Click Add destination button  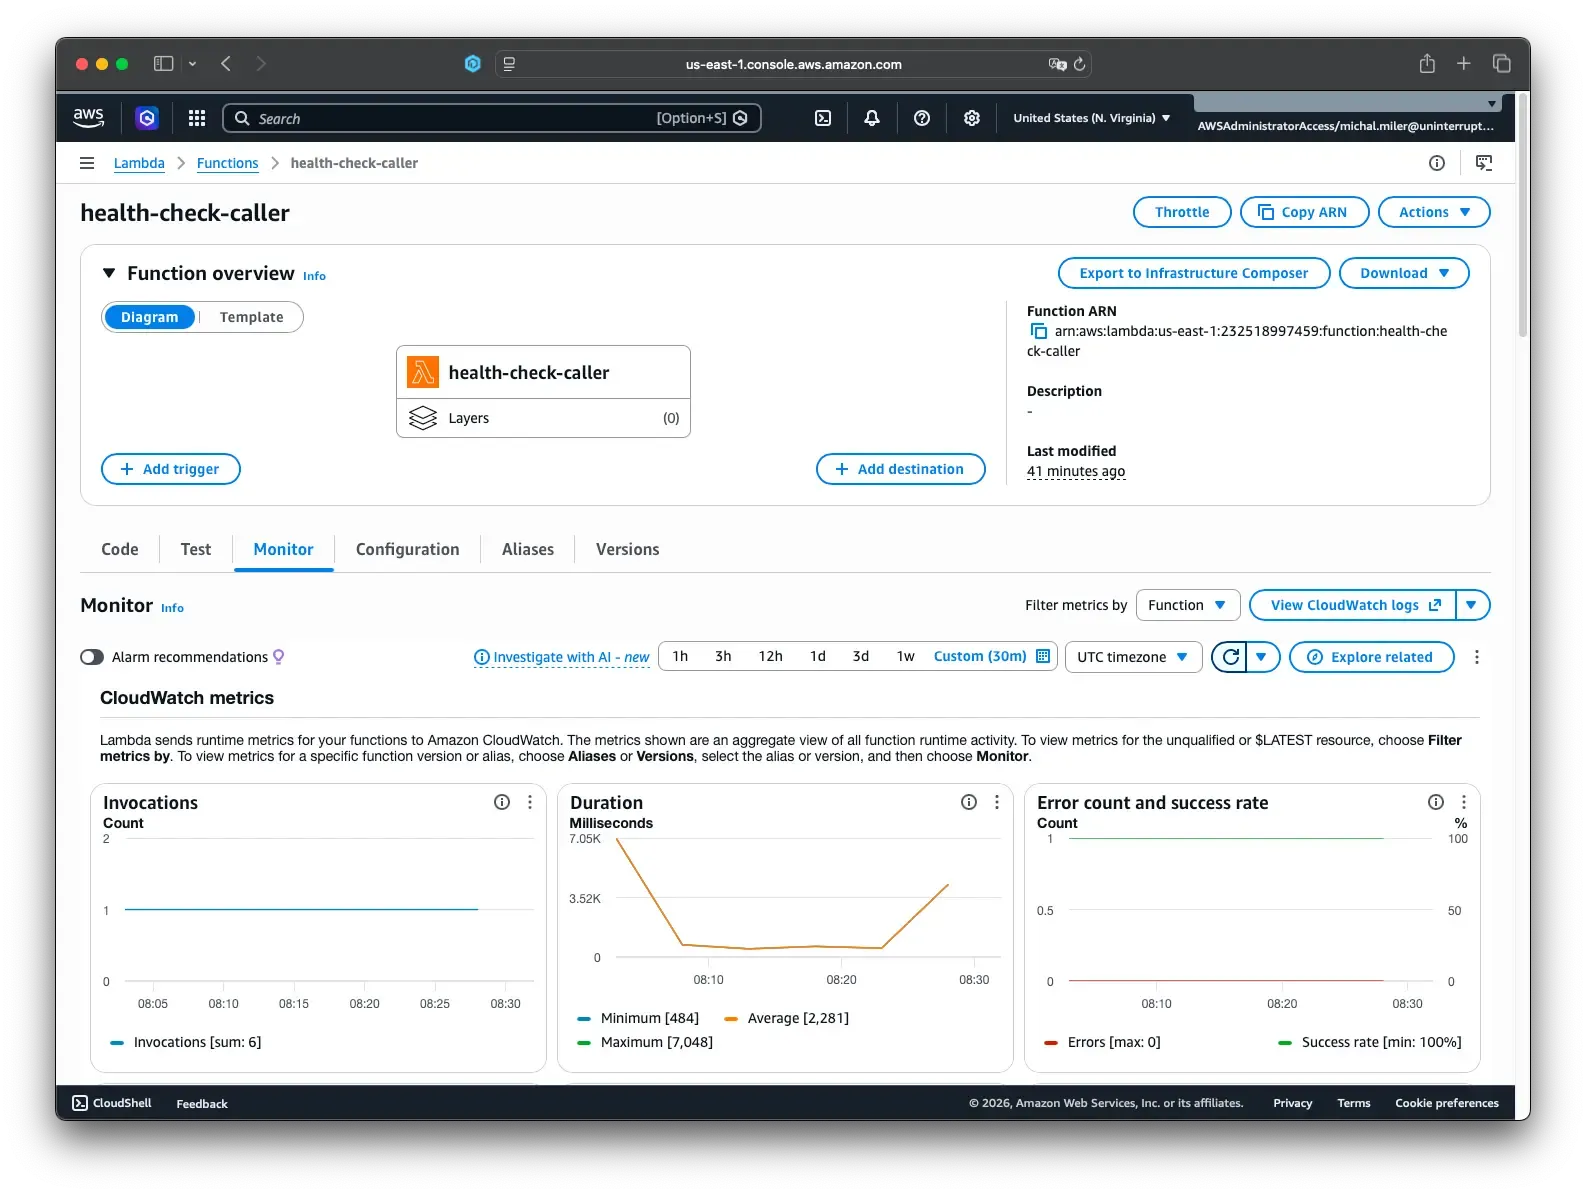[901, 469]
